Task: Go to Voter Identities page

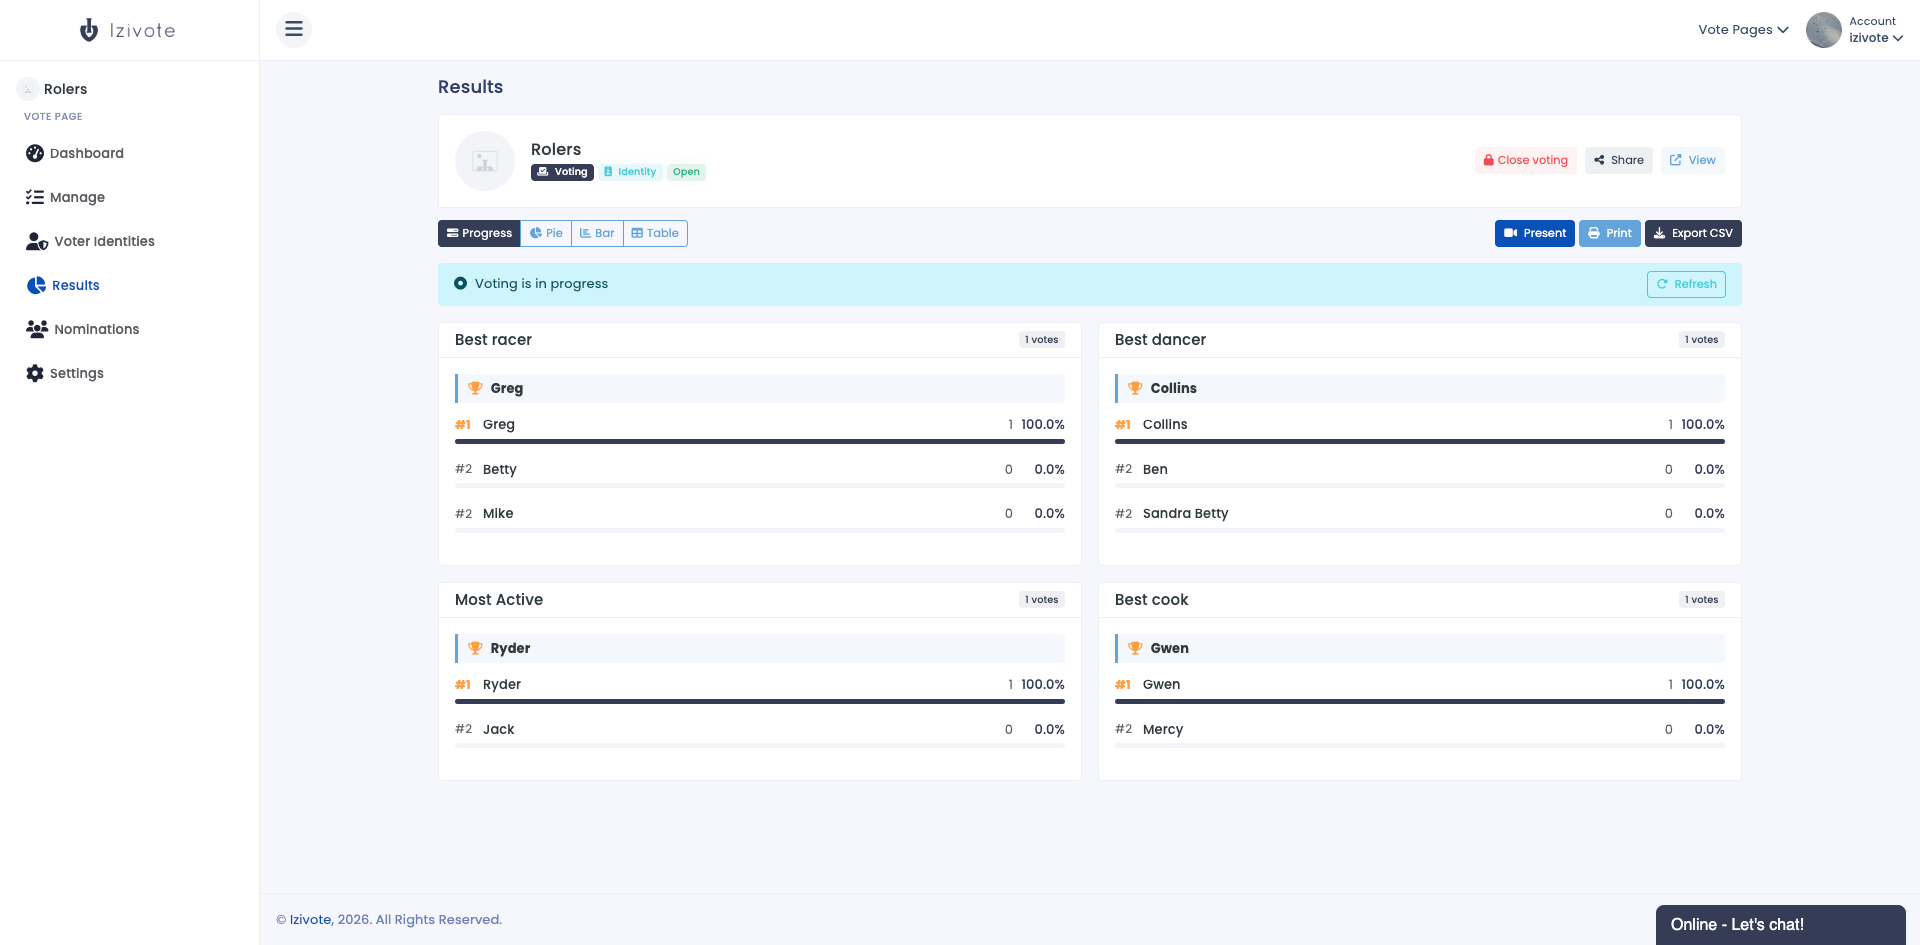Action: click(x=90, y=241)
